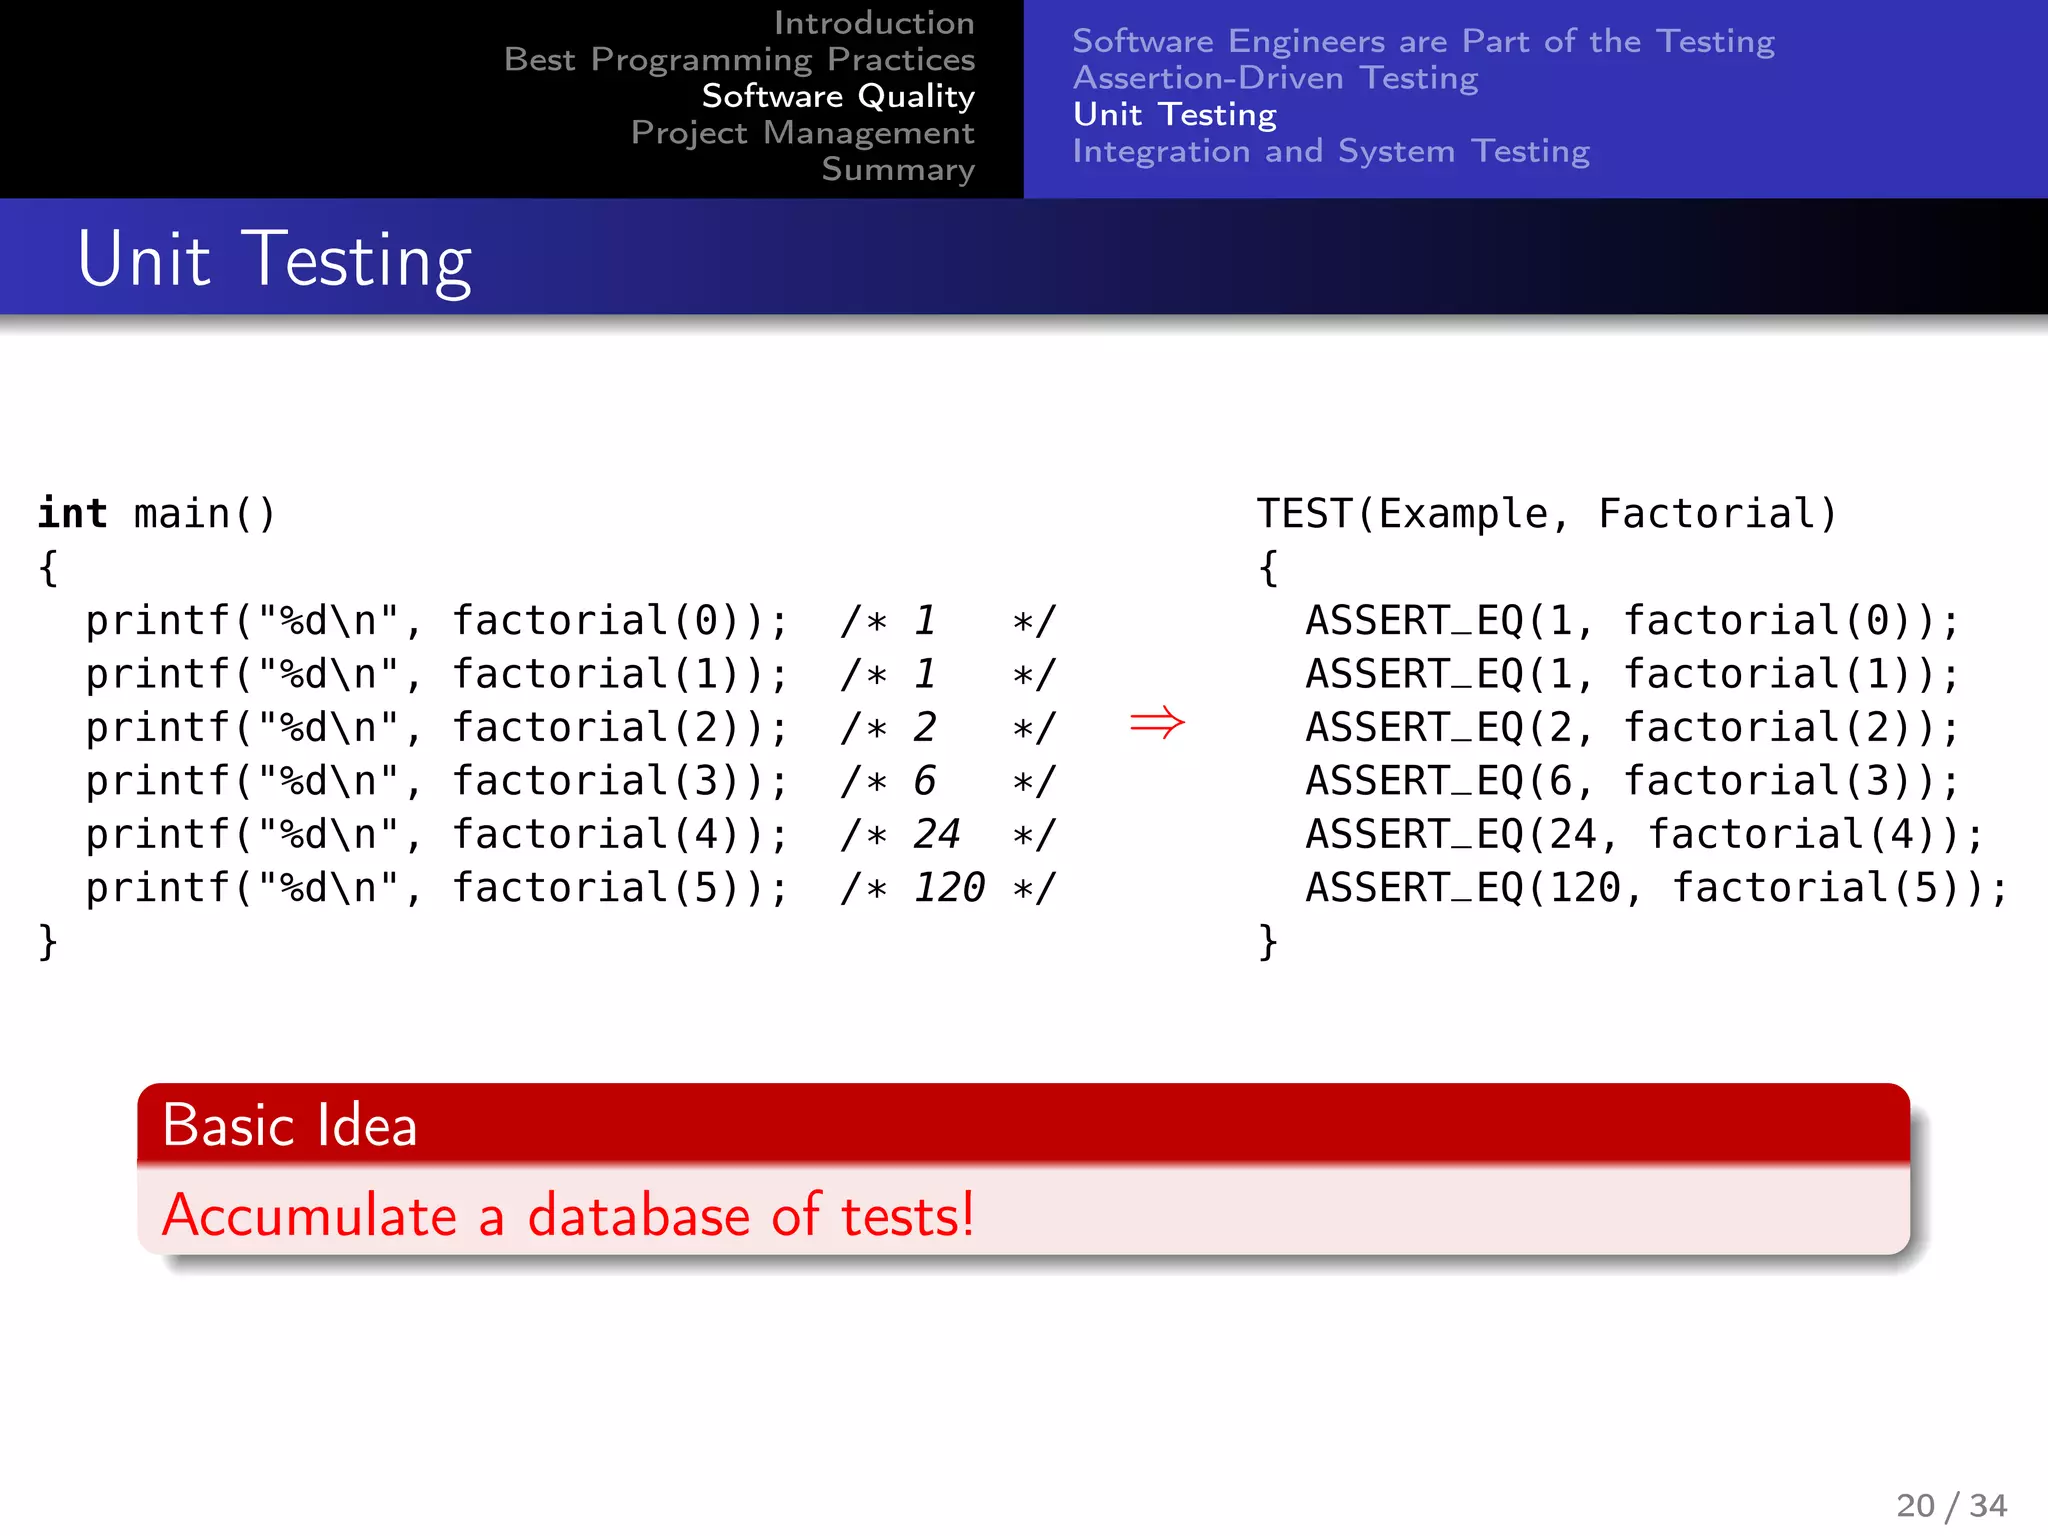Click the printf line with factorial(2)
This screenshot has height=1536, width=2048.
[x=570, y=727]
